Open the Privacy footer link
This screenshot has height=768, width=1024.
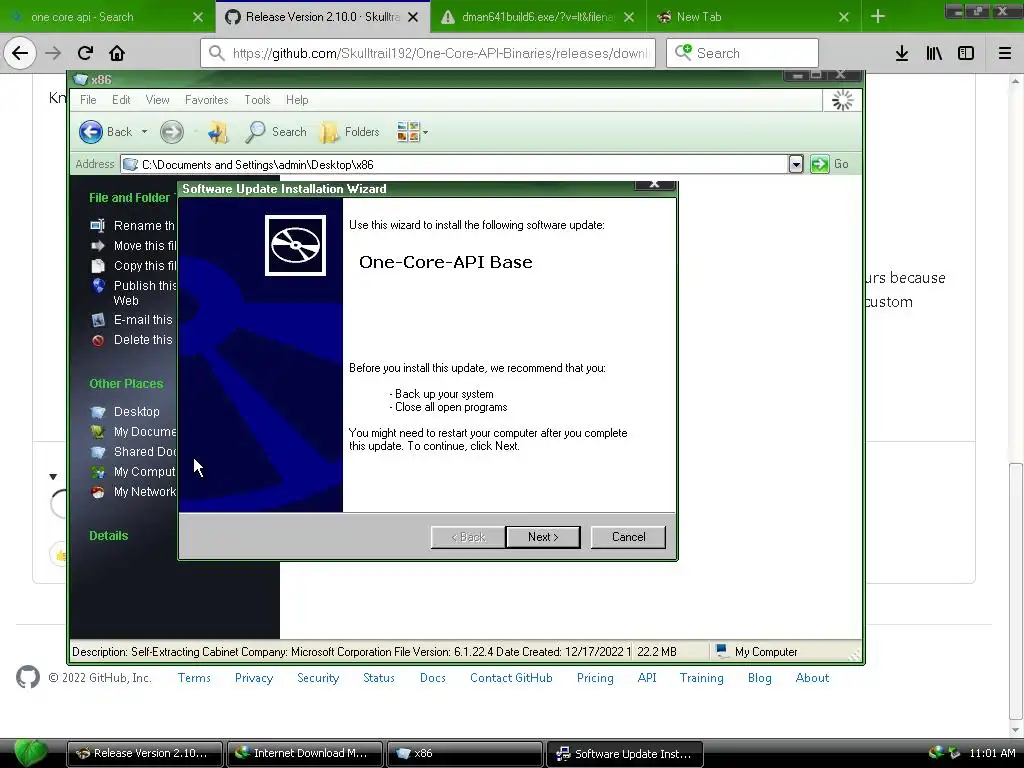tap(254, 678)
